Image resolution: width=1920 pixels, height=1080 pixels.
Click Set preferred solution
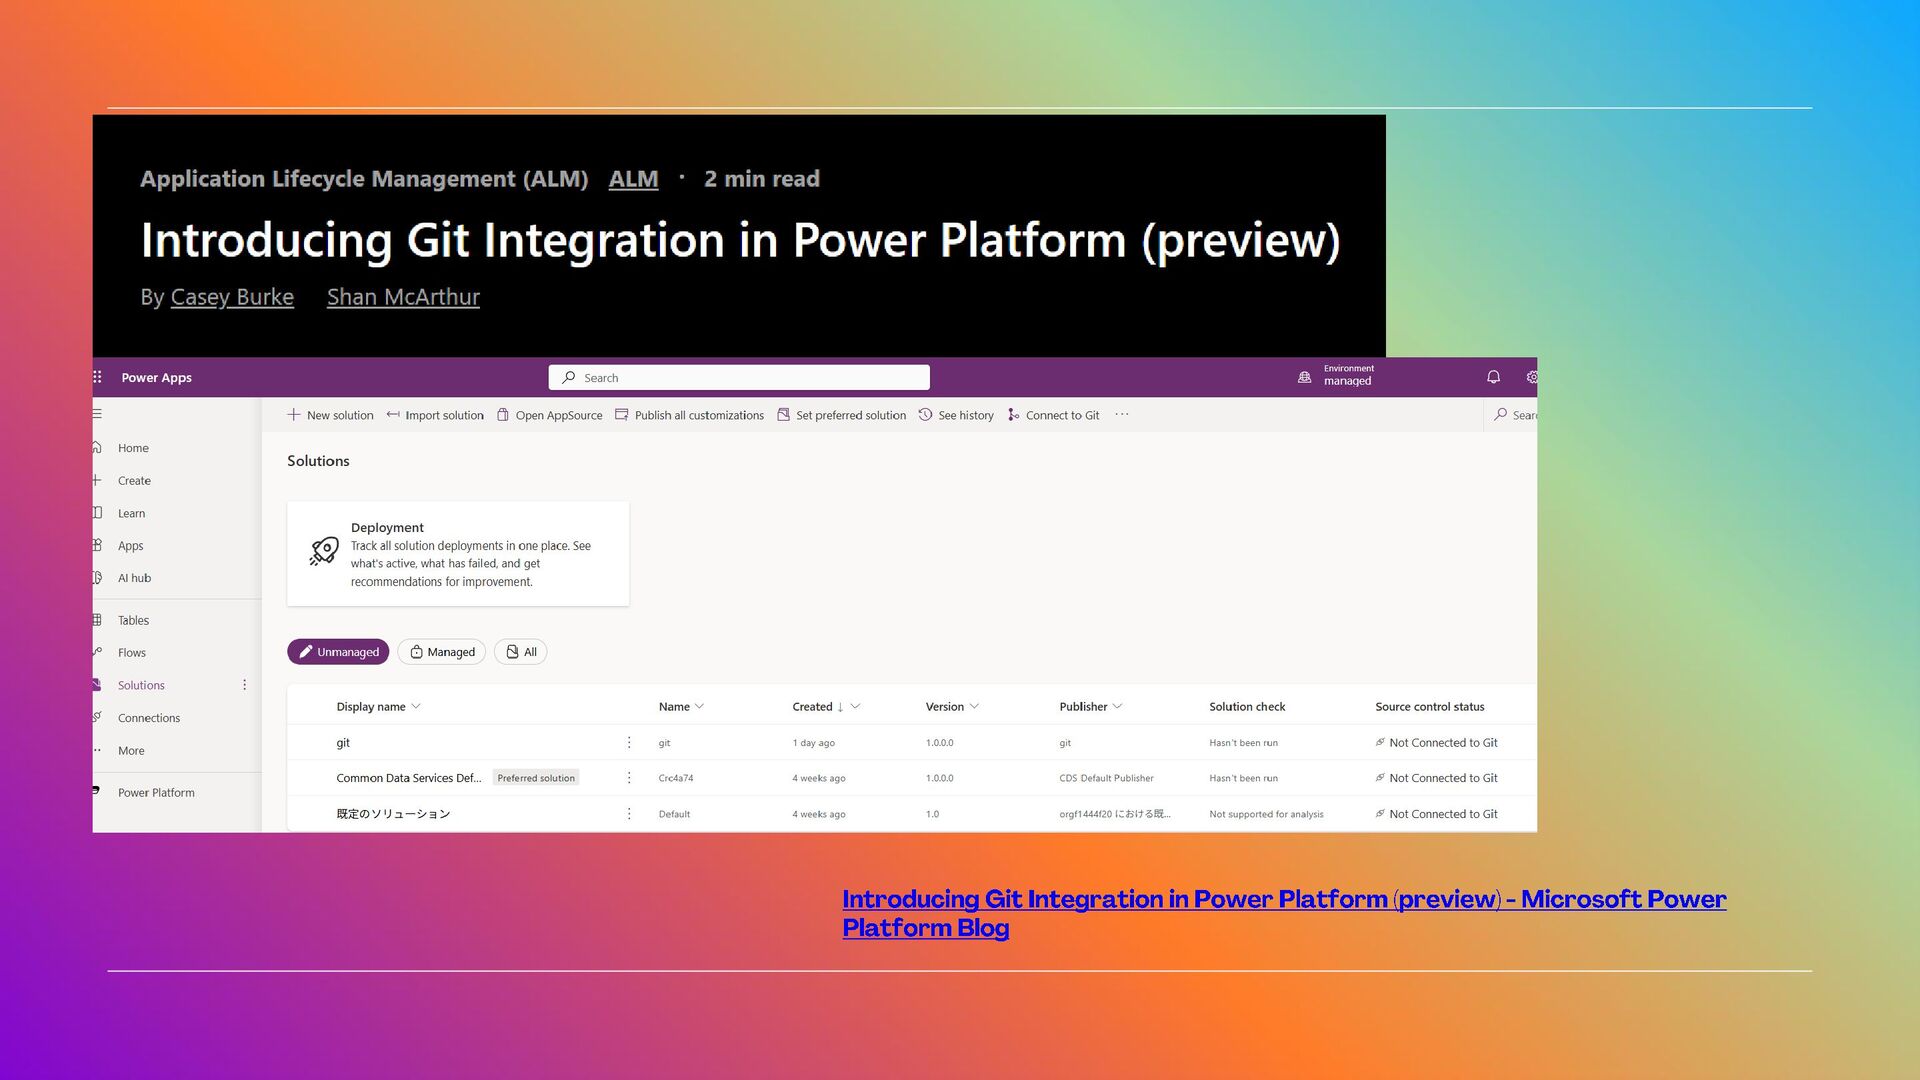[x=842, y=415]
